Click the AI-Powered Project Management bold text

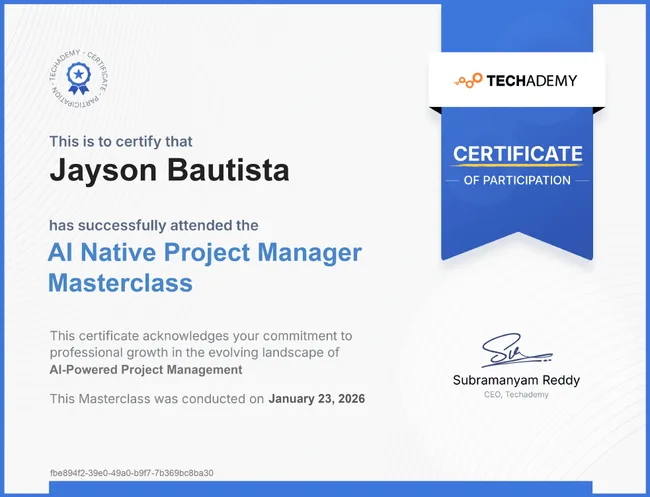click(146, 369)
